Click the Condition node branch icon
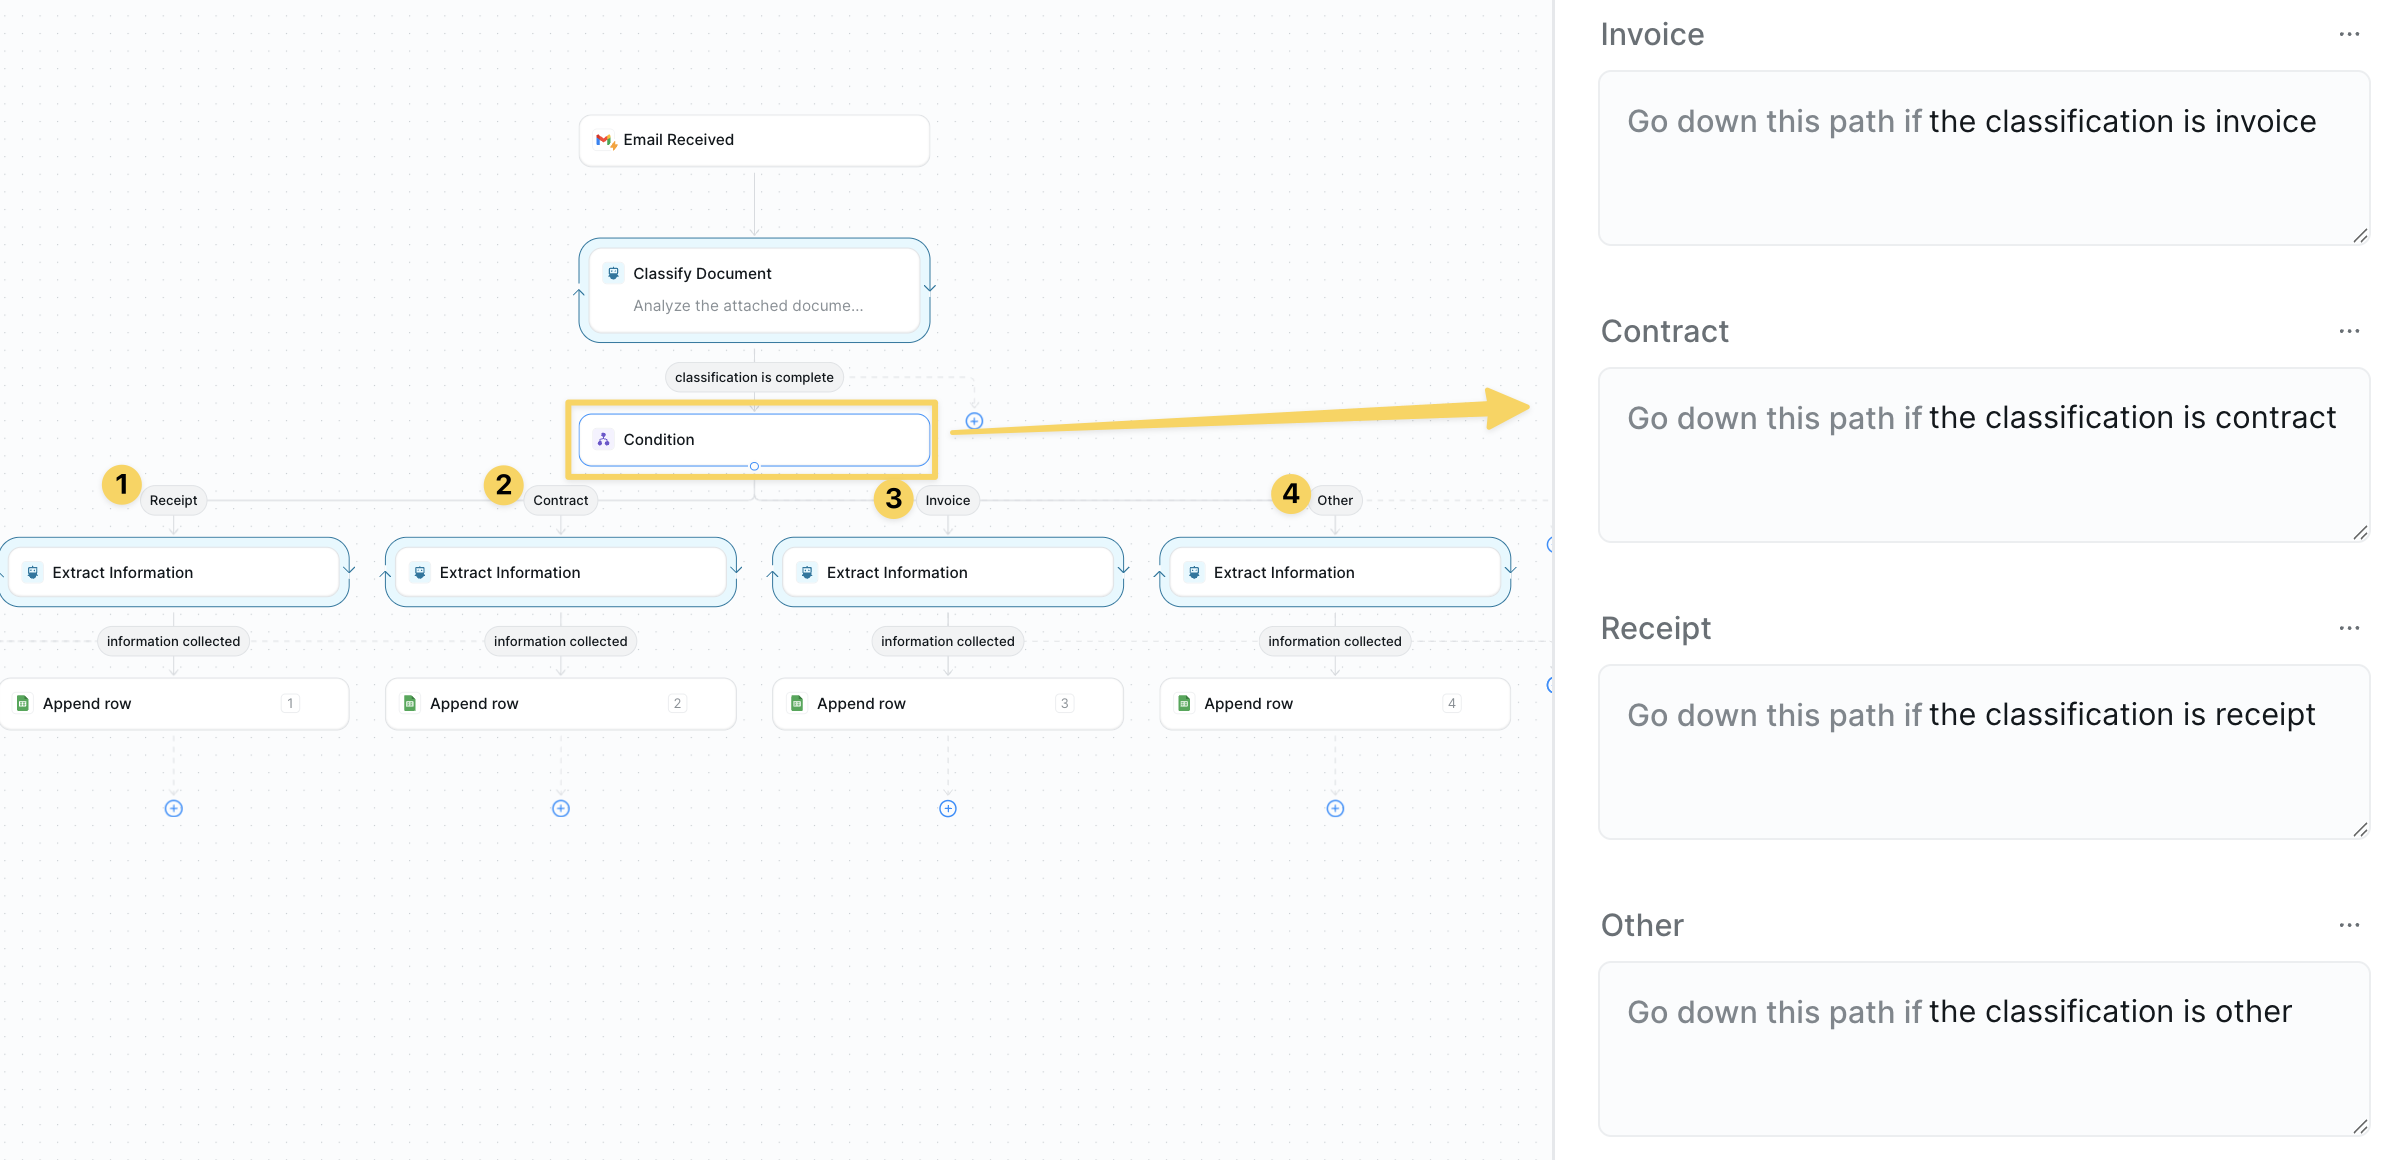Viewport: 2396px width, 1160px height. pos(603,439)
